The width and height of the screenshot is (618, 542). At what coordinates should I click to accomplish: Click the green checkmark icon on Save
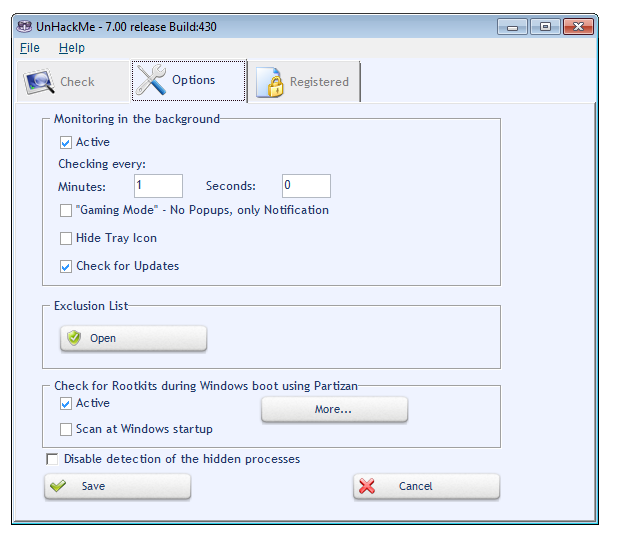[58, 486]
